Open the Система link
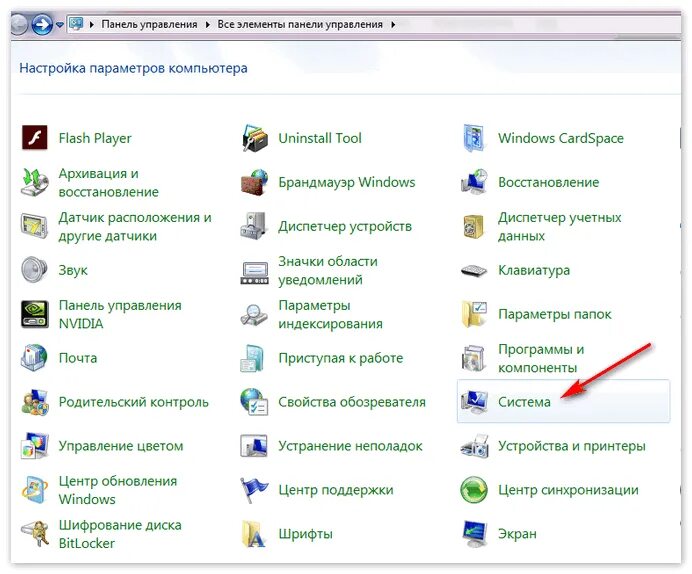Image resolution: width=692 pixels, height=574 pixels. coord(524,402)
